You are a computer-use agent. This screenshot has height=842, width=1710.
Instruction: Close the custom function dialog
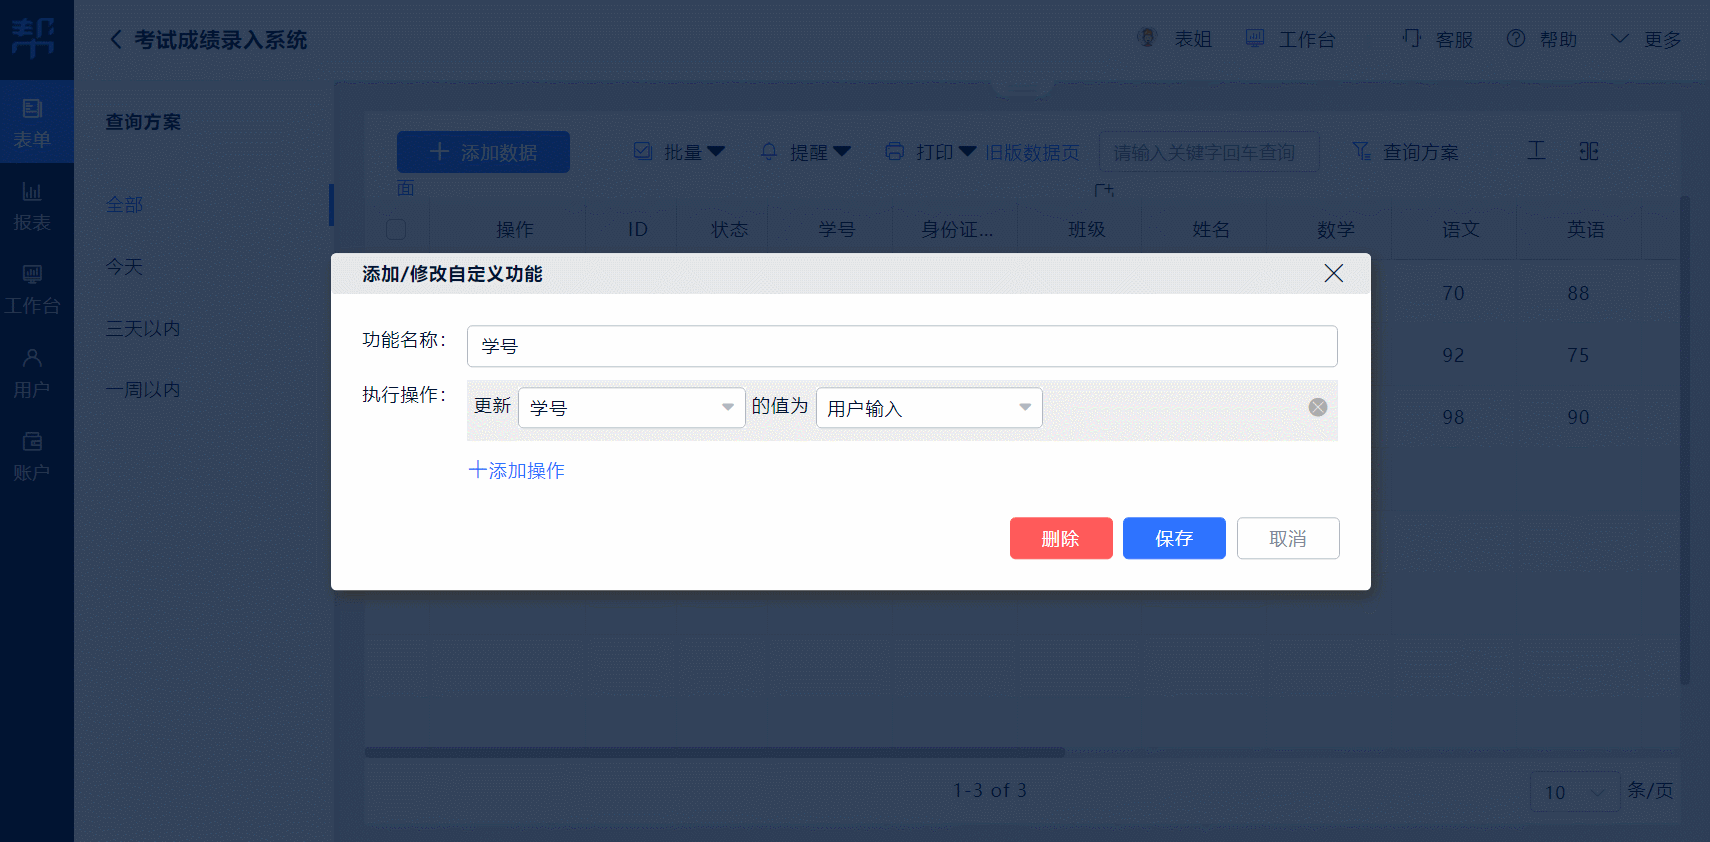[x=1333, y=273]
